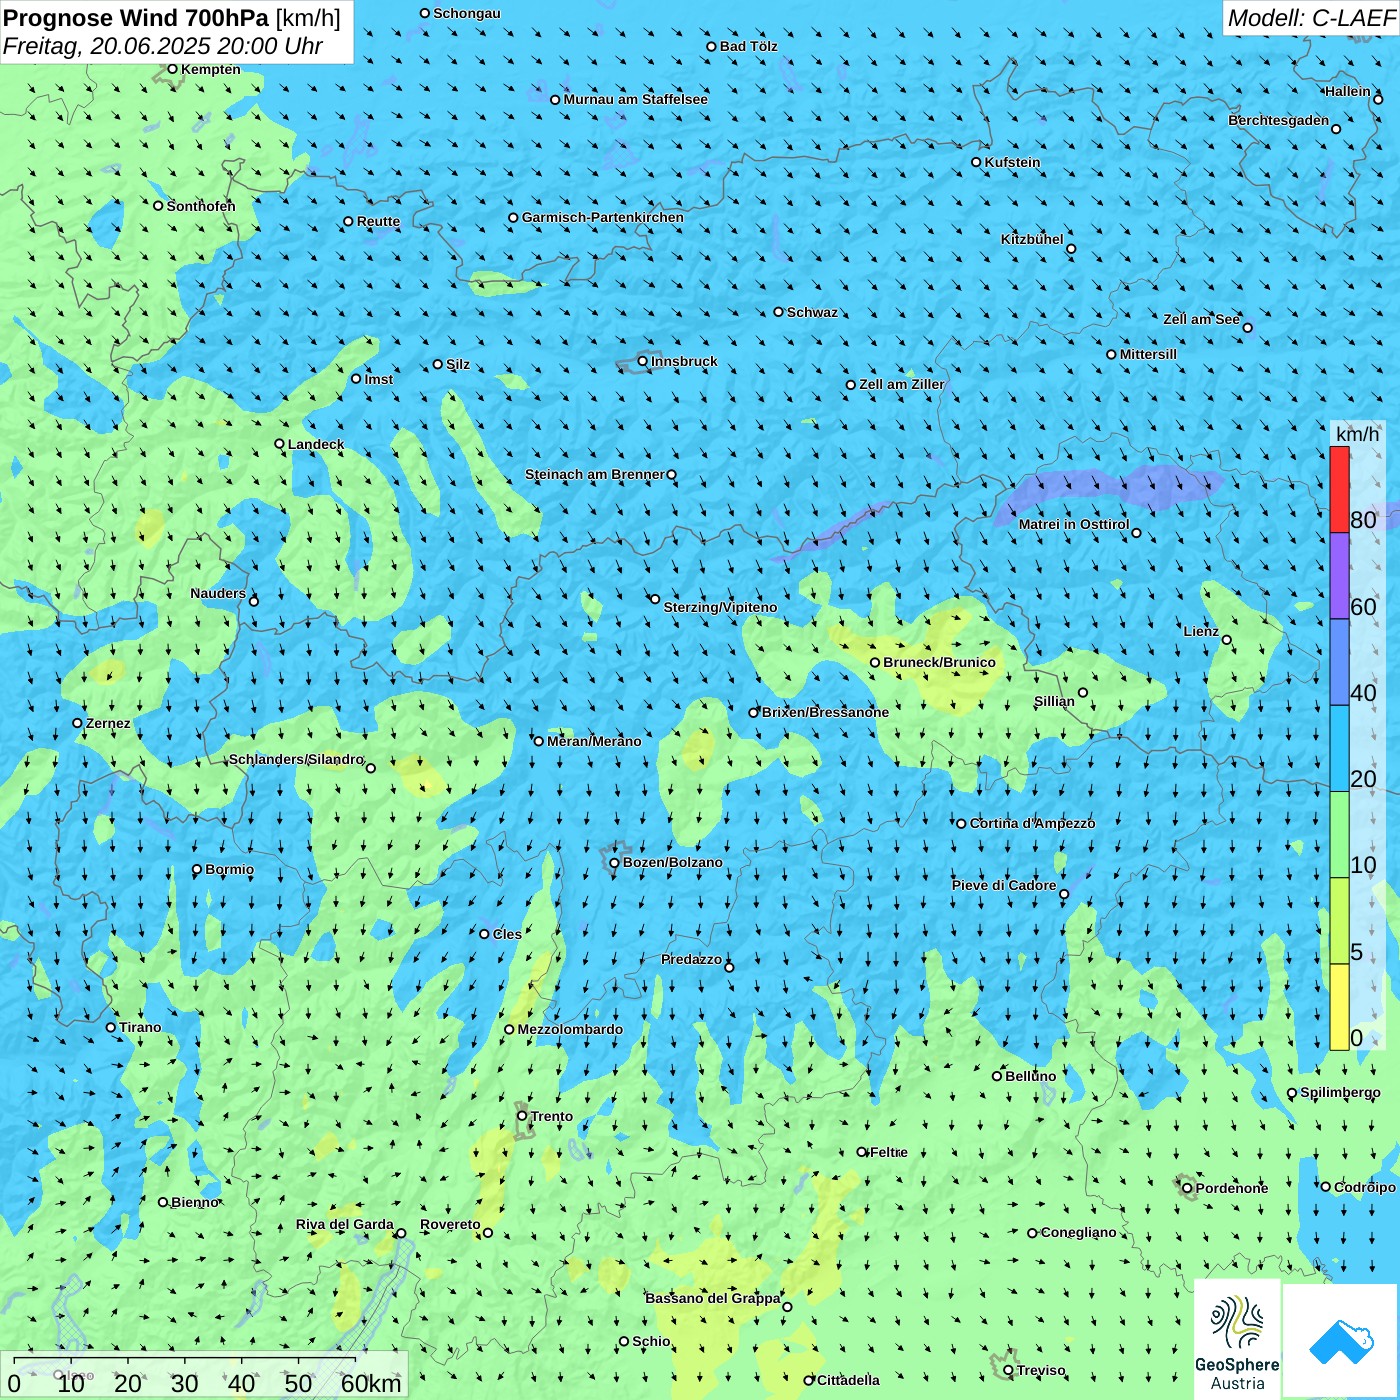Click the Nauders label

[x=217, y=593]
